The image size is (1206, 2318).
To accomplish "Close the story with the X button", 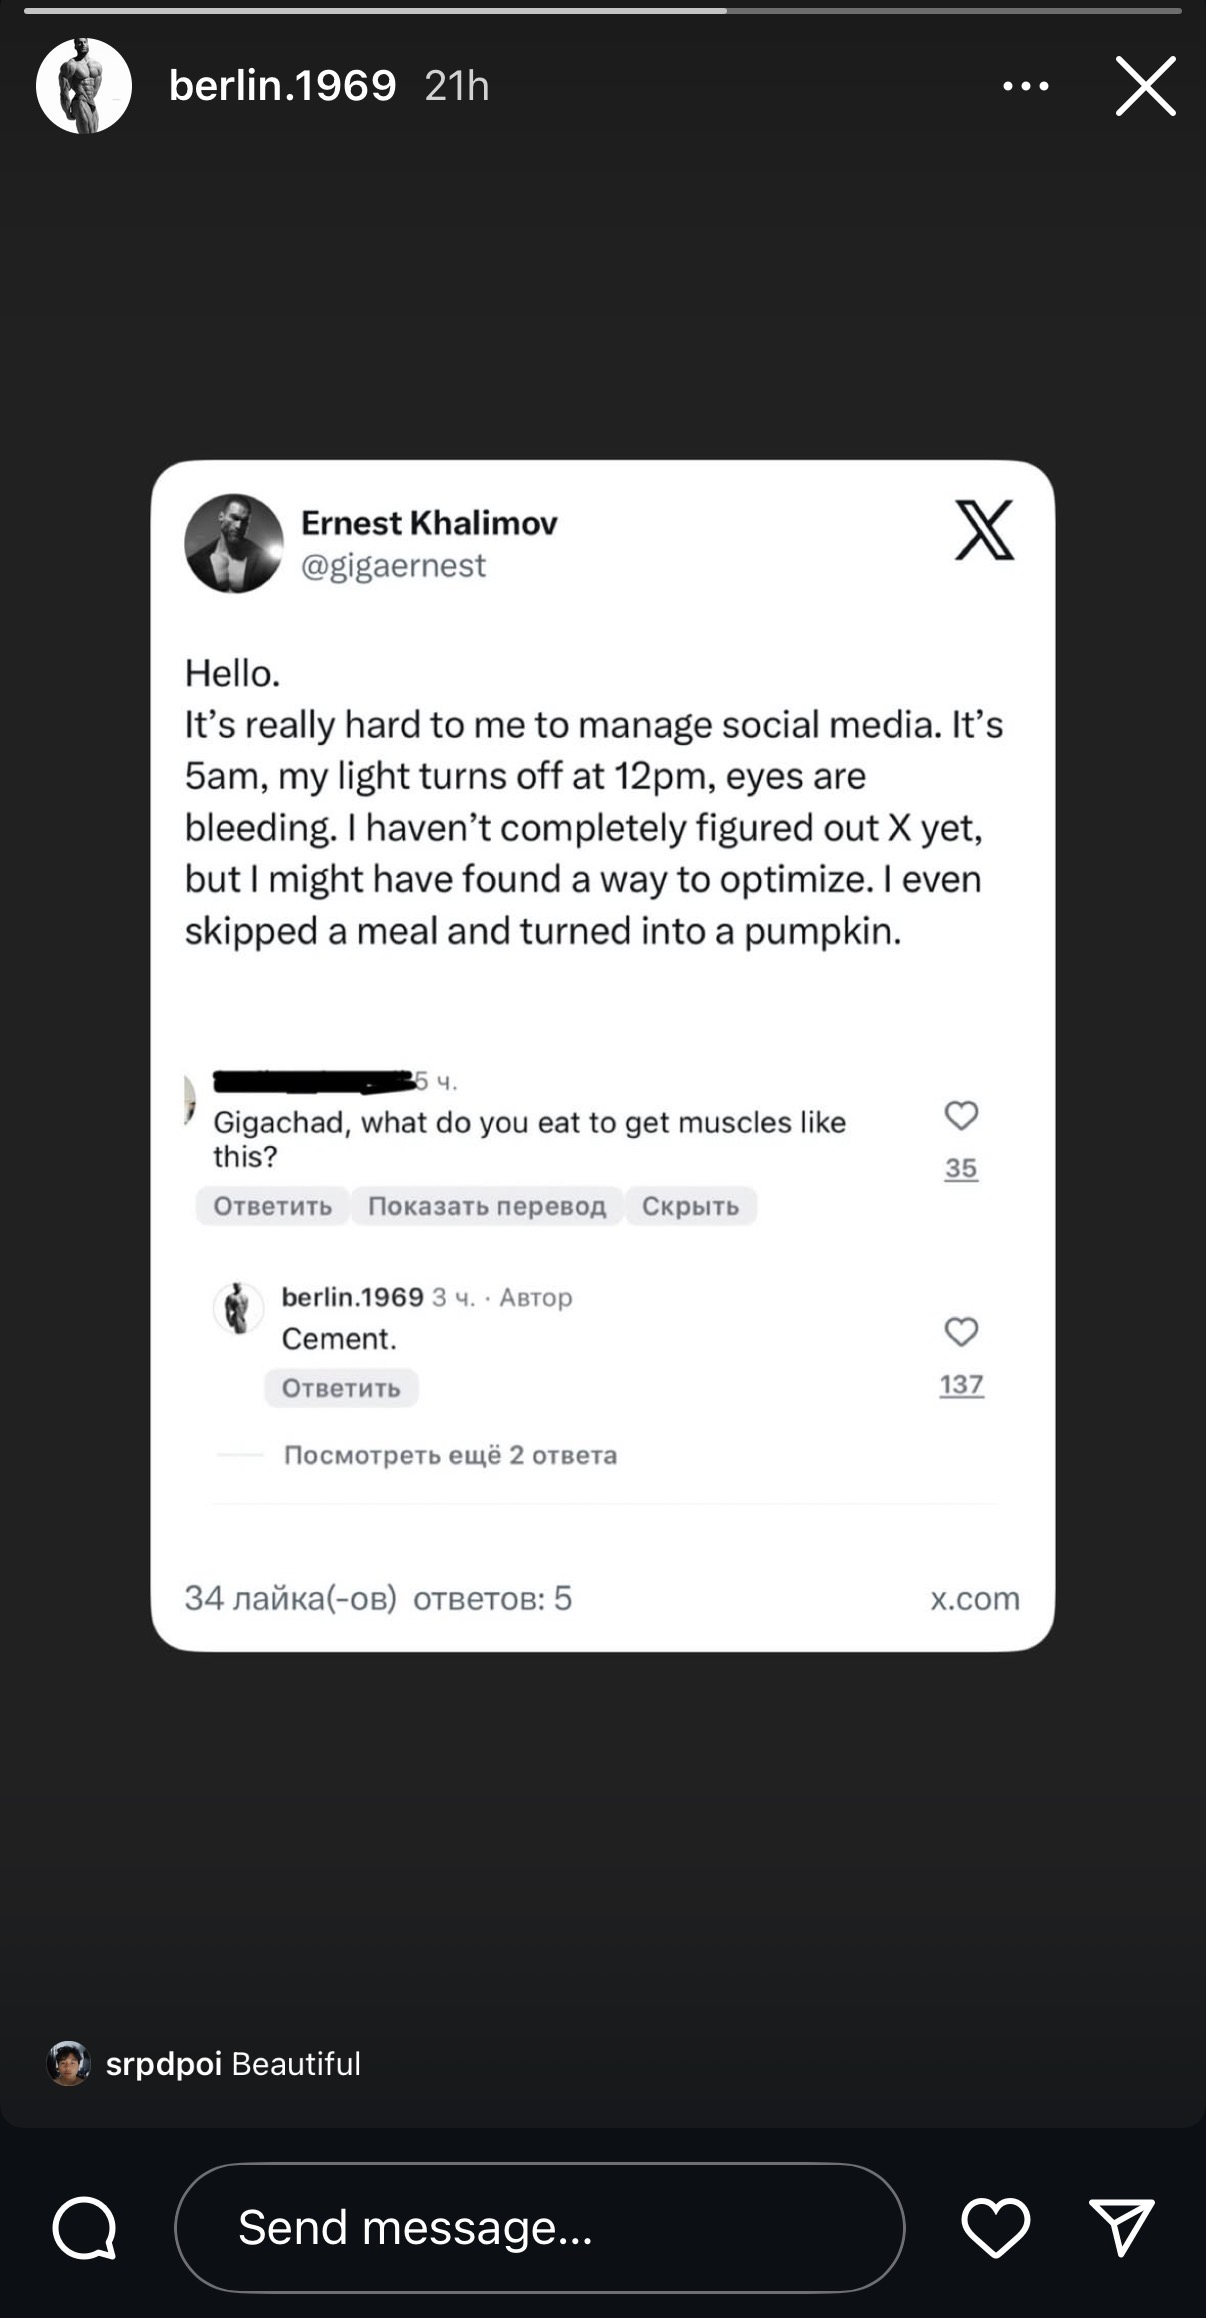I will (1145, 87).
